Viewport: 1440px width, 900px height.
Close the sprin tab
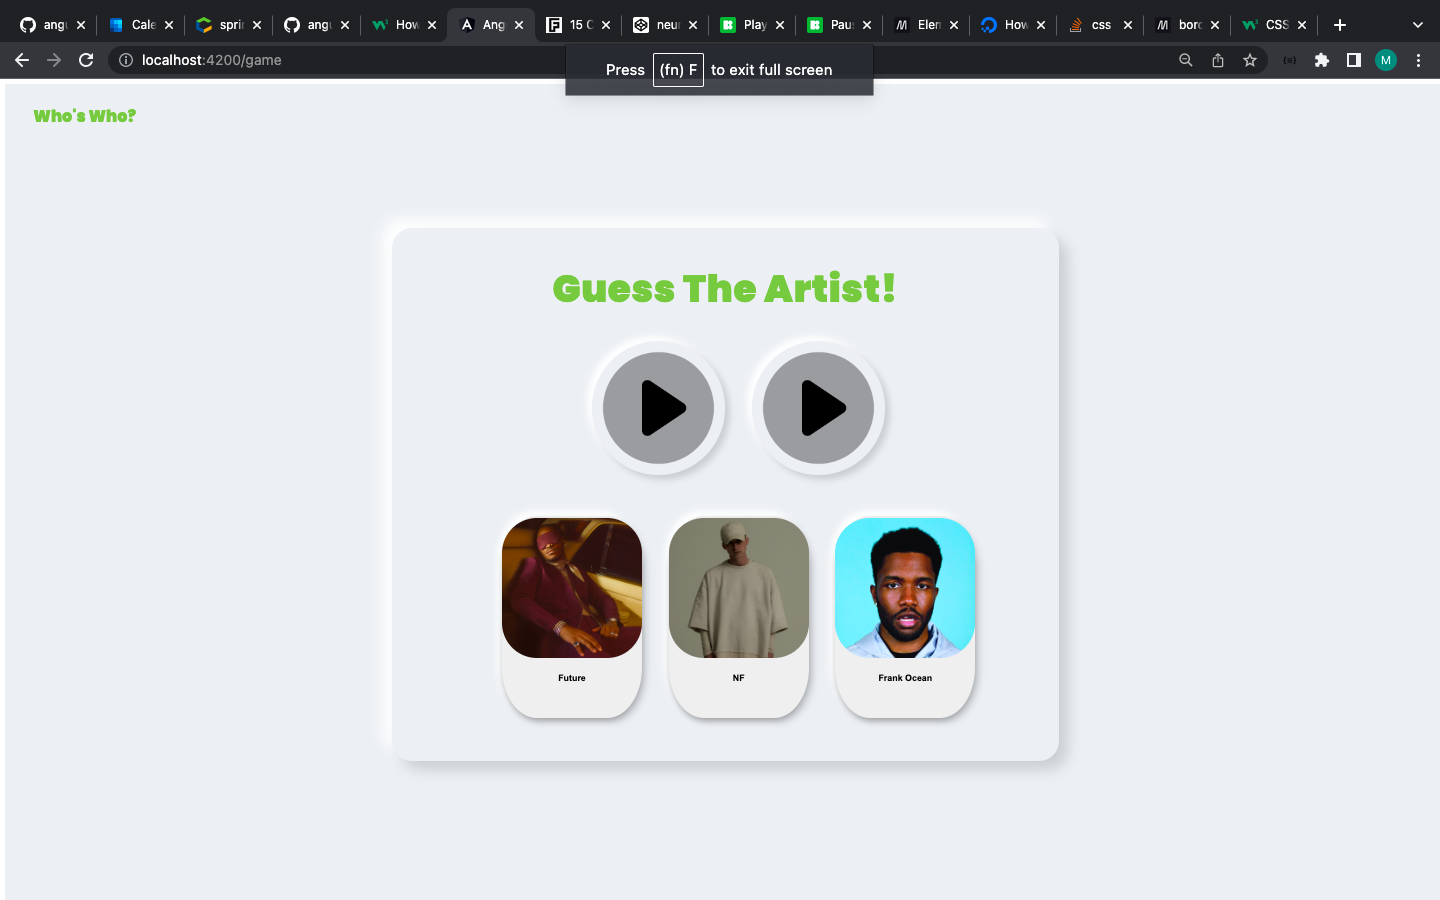tap(257, 25)
